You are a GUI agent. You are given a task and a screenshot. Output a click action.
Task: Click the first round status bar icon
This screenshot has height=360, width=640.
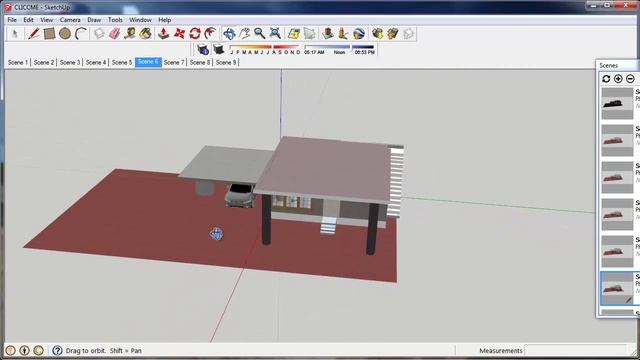pos(11,350)
